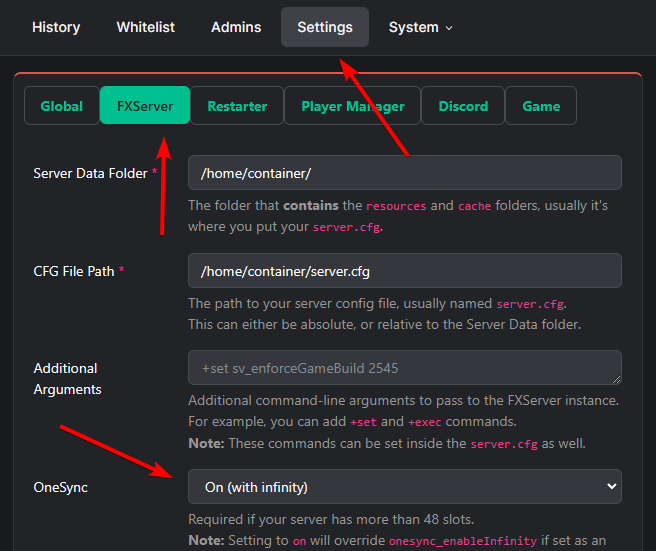Image resolution: width=656 pixels, height=551 pixels.
Task: Click the Additional Arguments resize handle
Action: (617, 380)
